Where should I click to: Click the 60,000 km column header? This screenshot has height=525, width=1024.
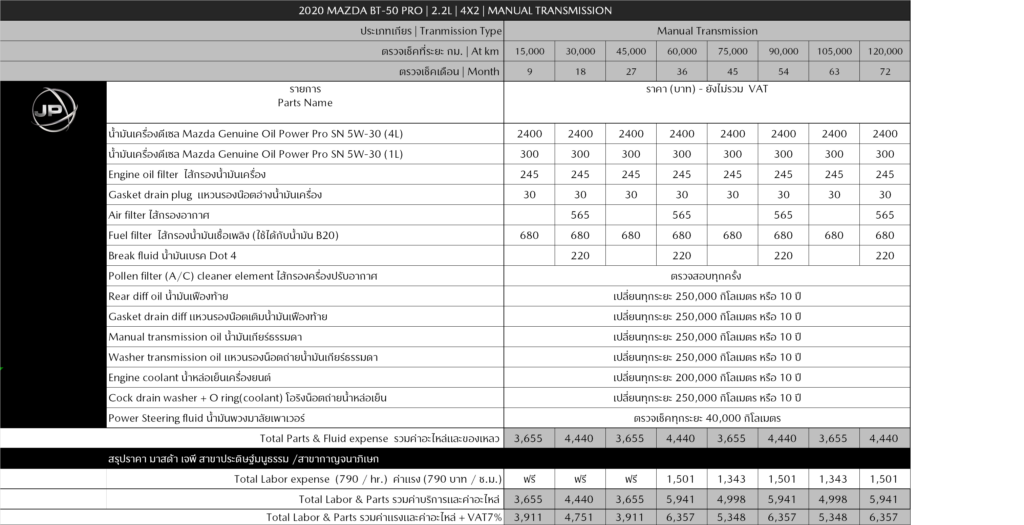point(682,51)
